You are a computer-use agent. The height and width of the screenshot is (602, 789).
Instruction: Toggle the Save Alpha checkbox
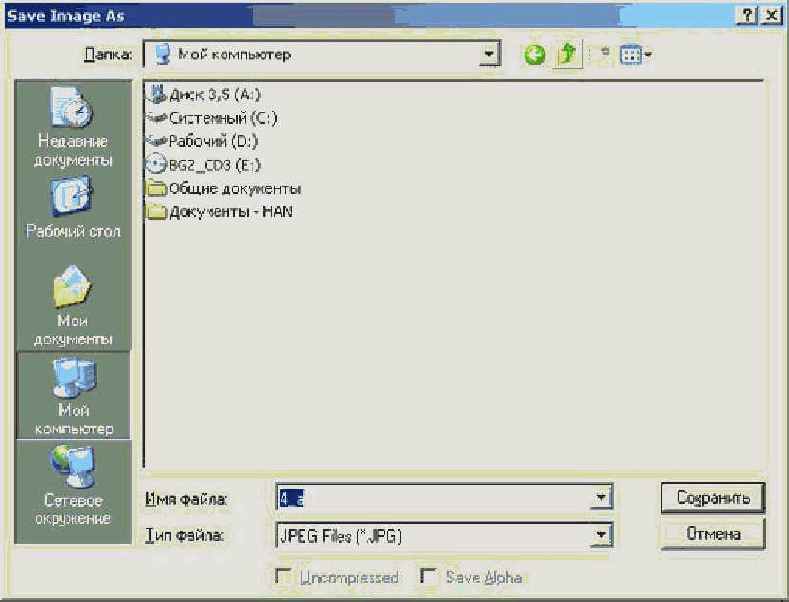click(x=429, y=576)
